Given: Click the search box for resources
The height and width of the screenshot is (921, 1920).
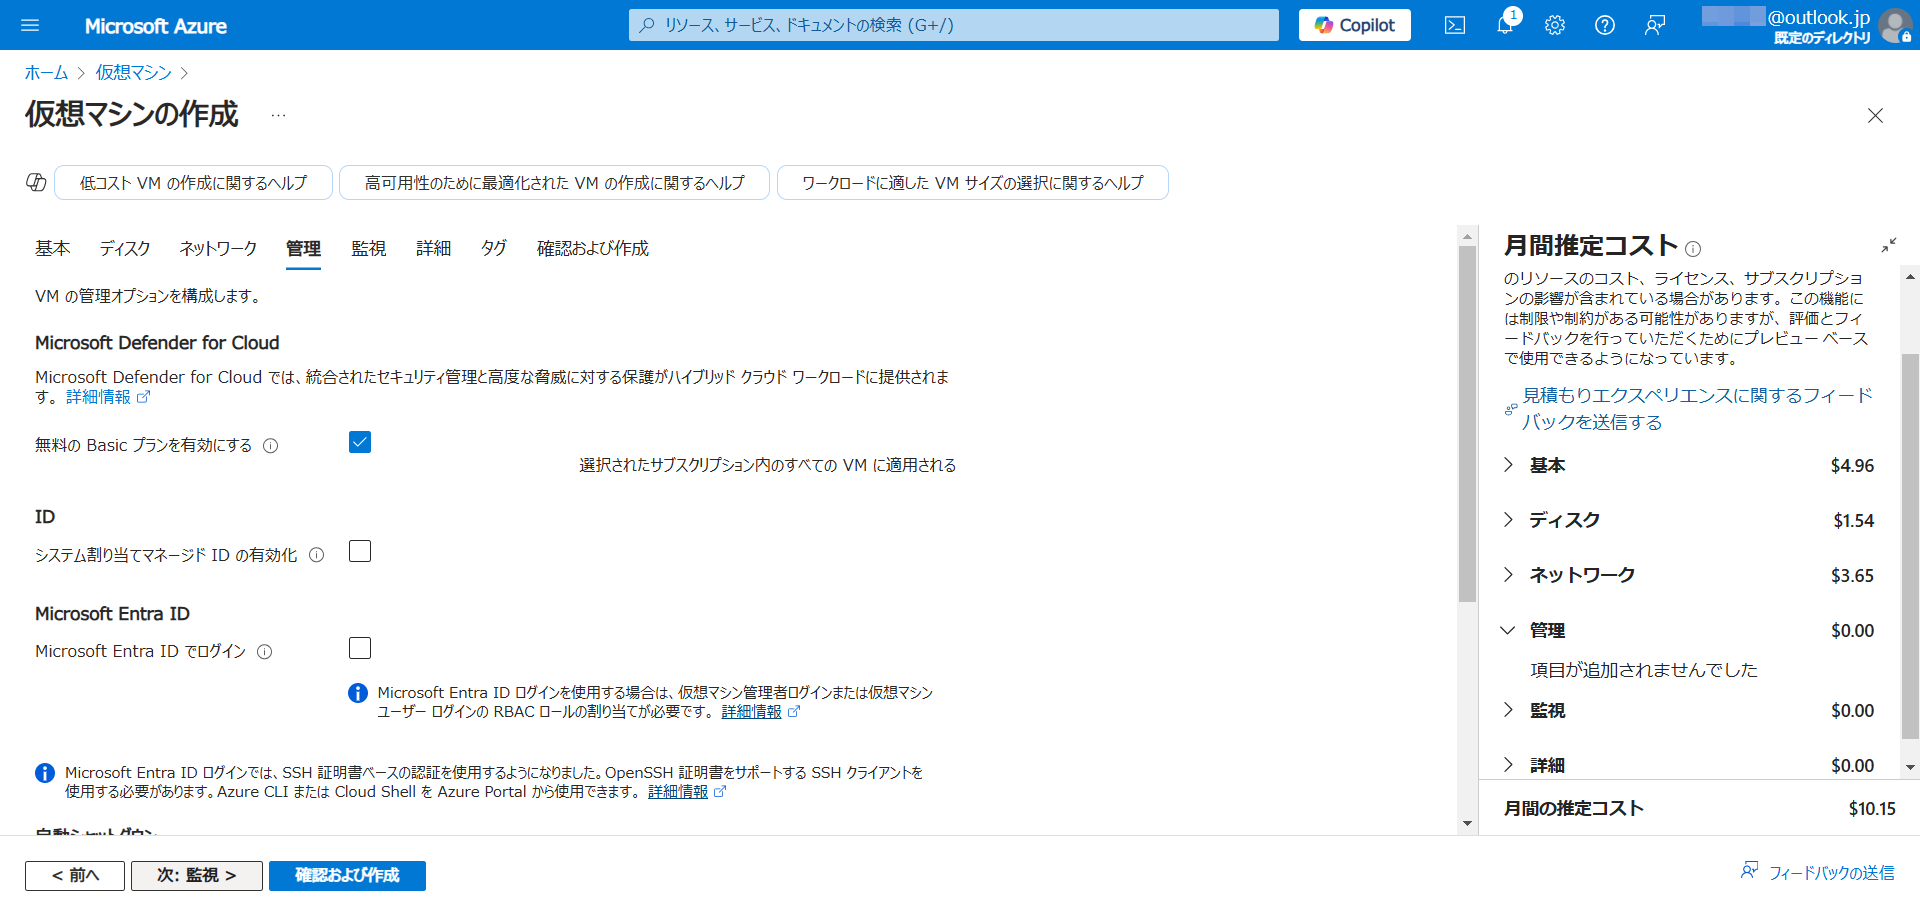Looking at the screenshot, I should click(x=953, y=25).
